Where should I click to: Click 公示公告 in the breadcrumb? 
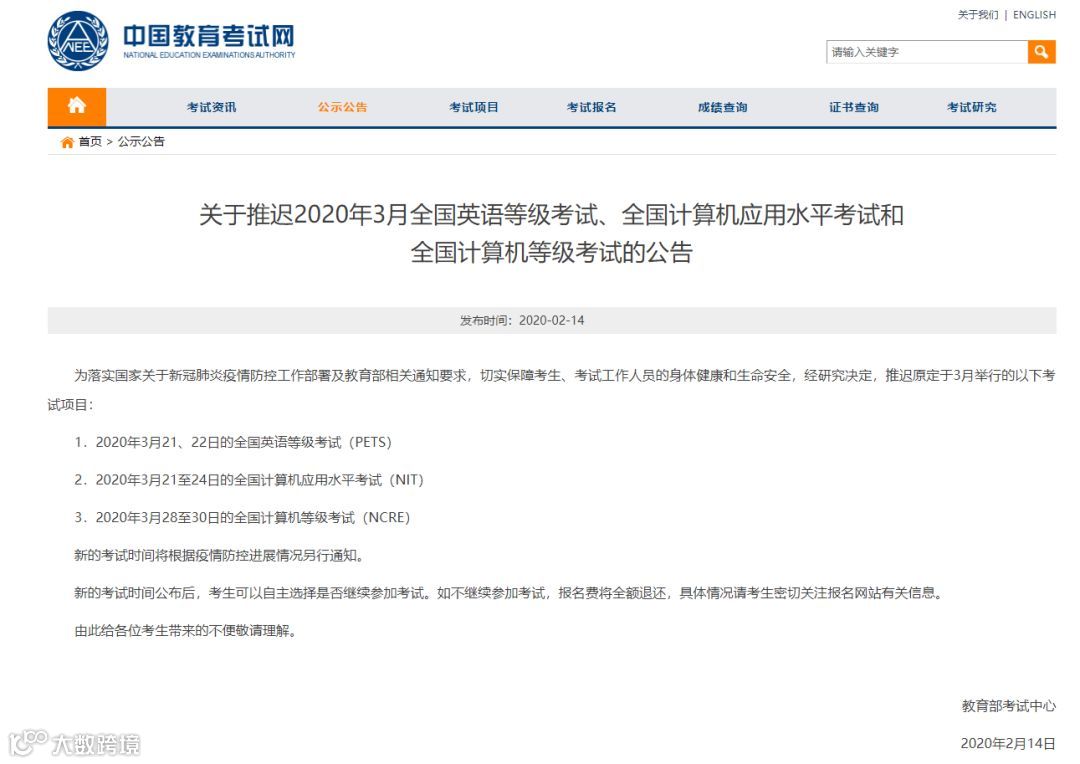(x=141, y=142)
